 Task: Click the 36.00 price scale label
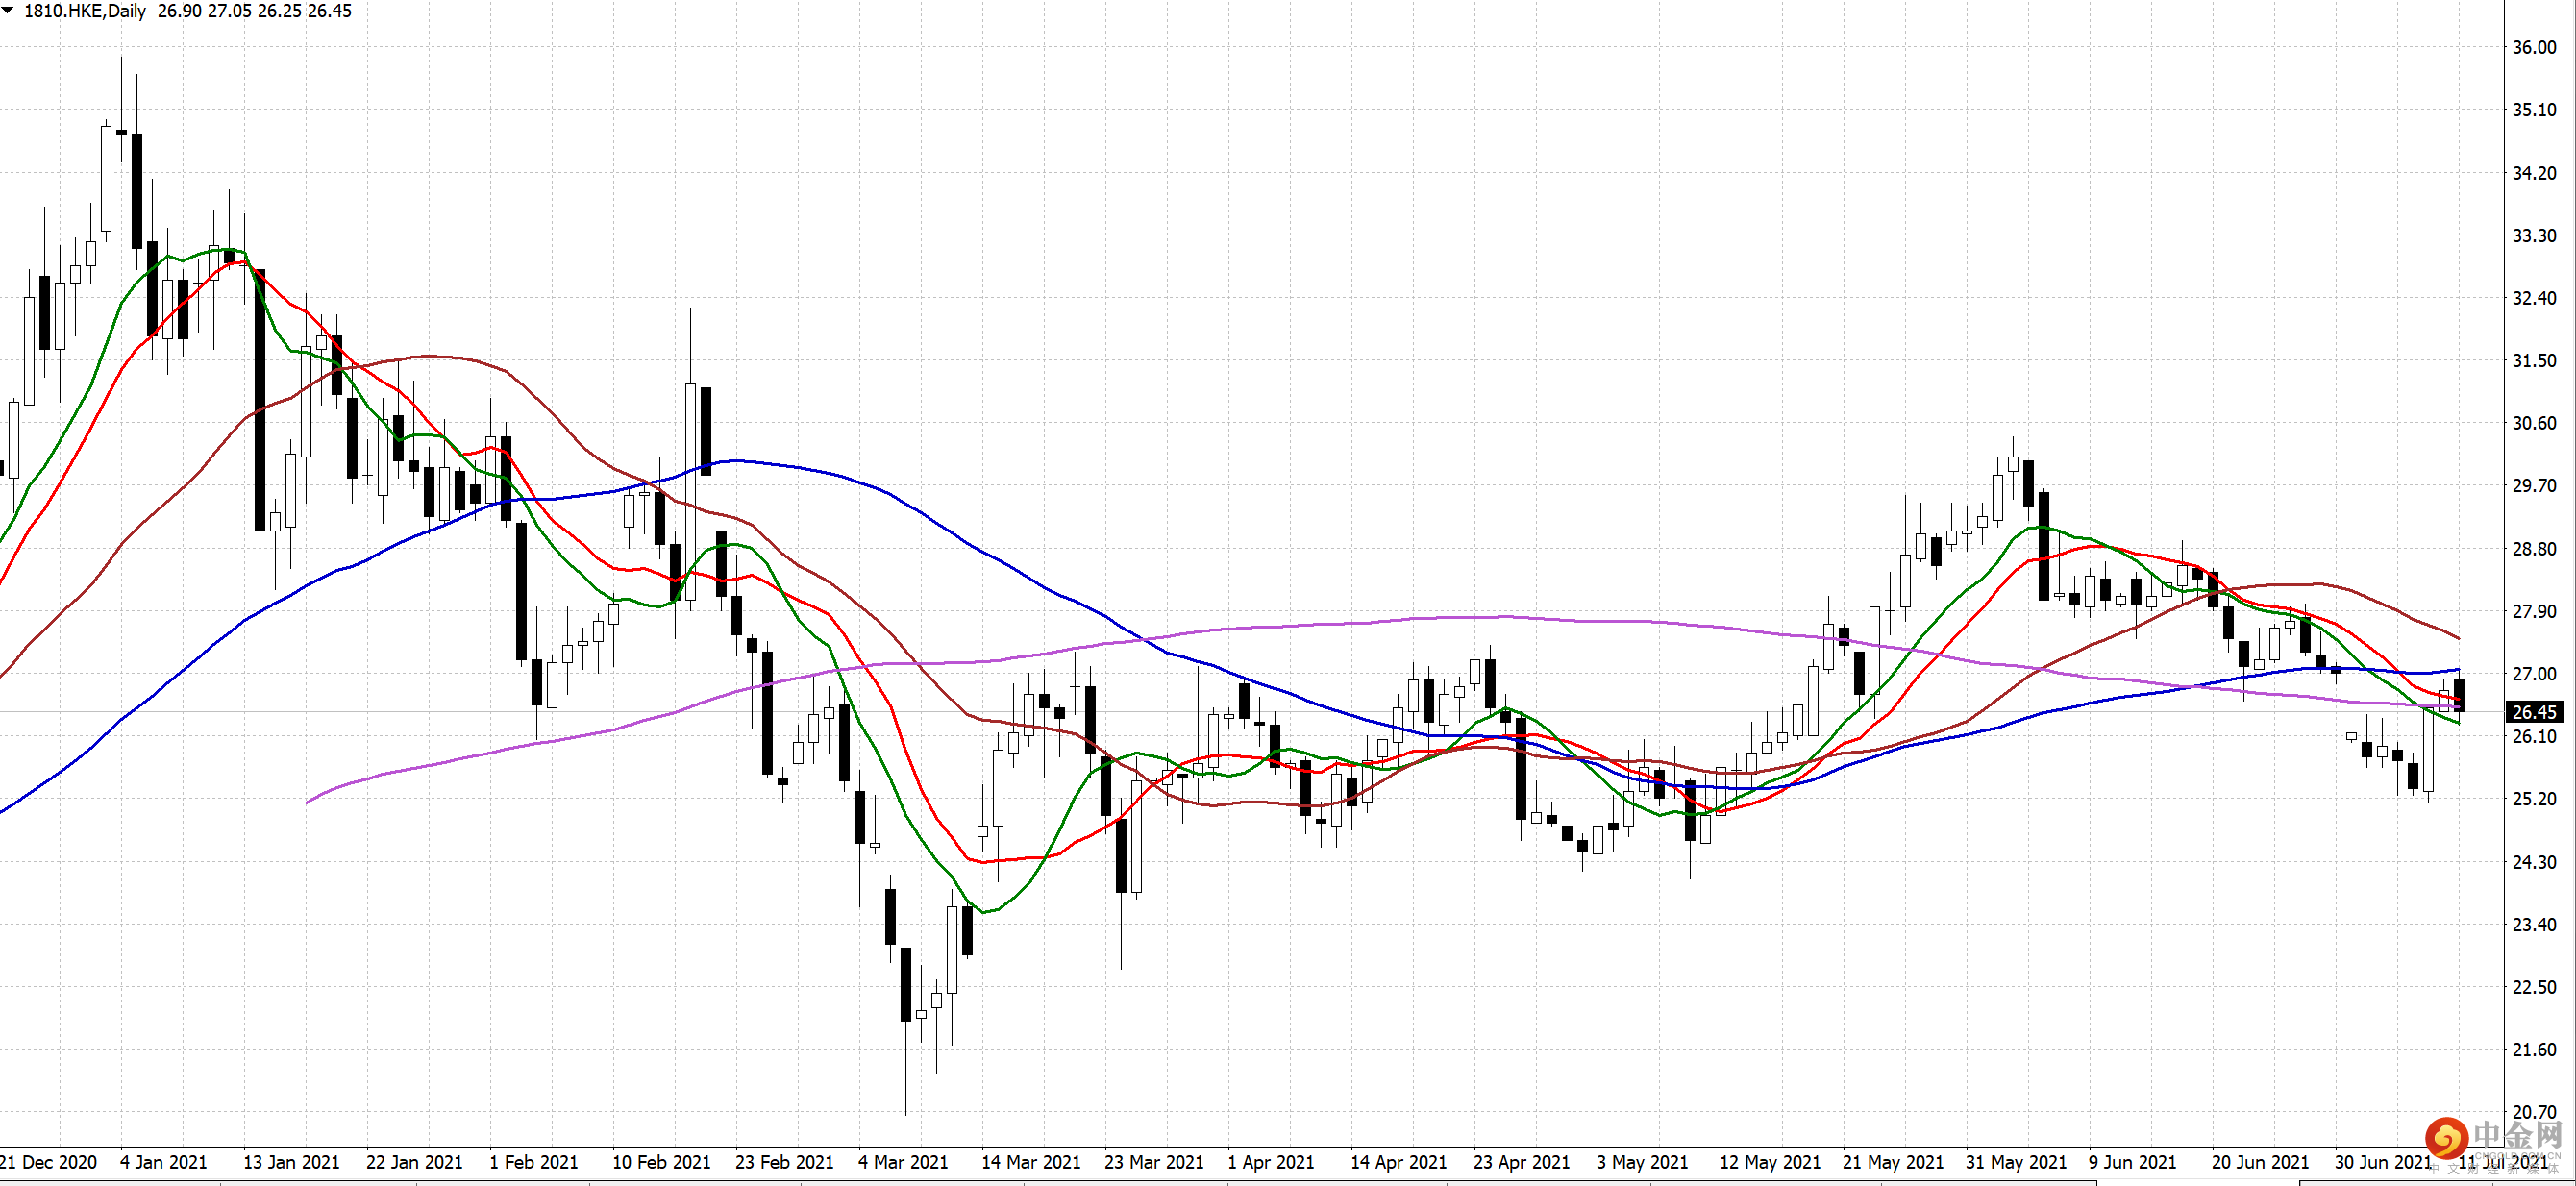pyautogui.click(x=2534, y=47)
